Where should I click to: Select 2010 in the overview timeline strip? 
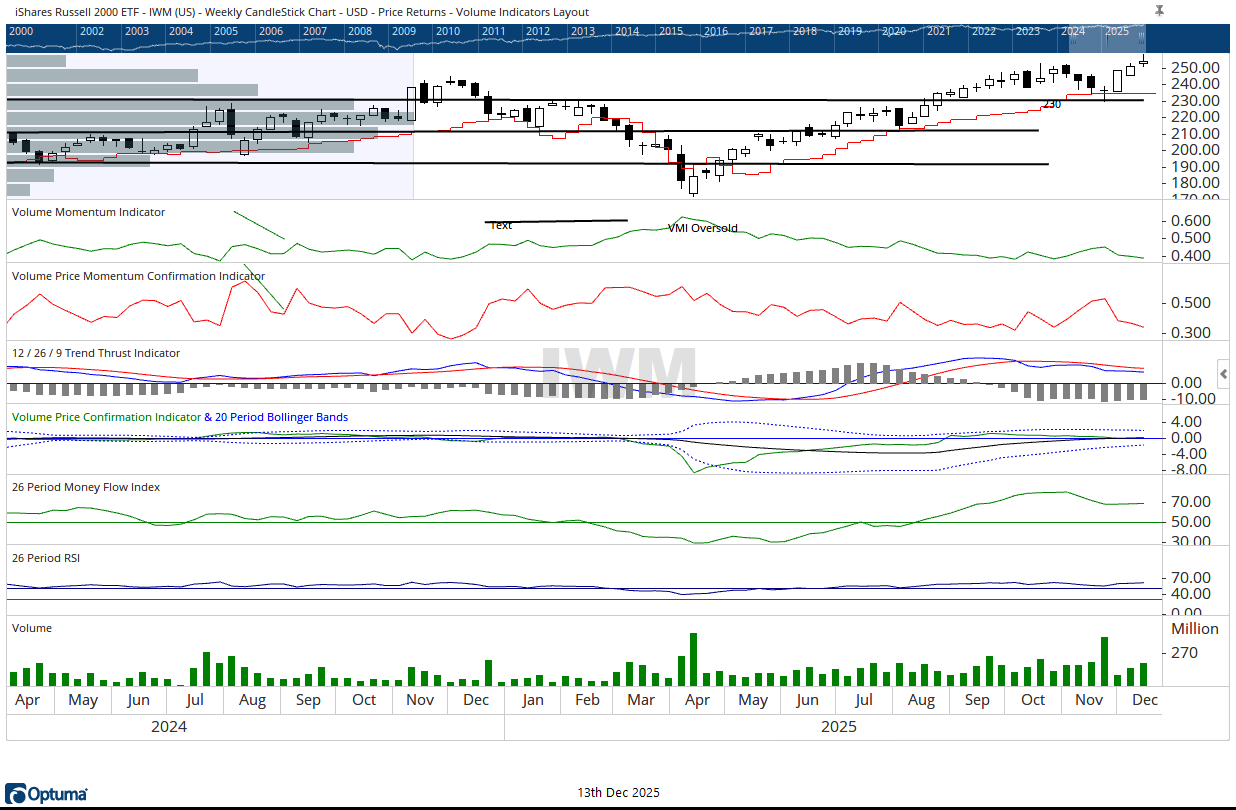point(447,31)
